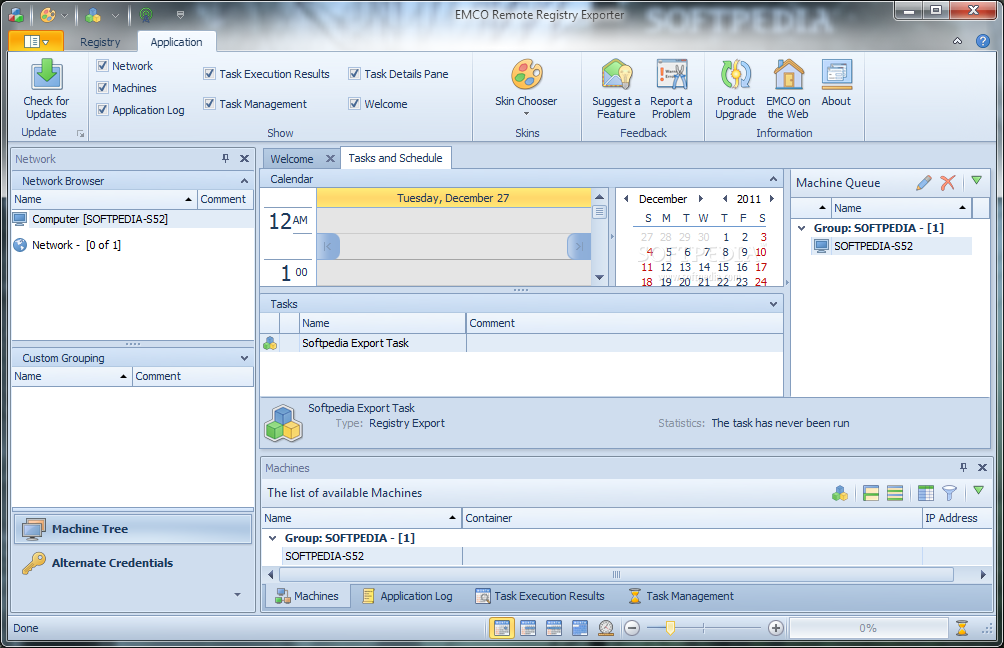Click the application menu button in ribbon
The image size is (1004, 648).
(x=36, y=42)
